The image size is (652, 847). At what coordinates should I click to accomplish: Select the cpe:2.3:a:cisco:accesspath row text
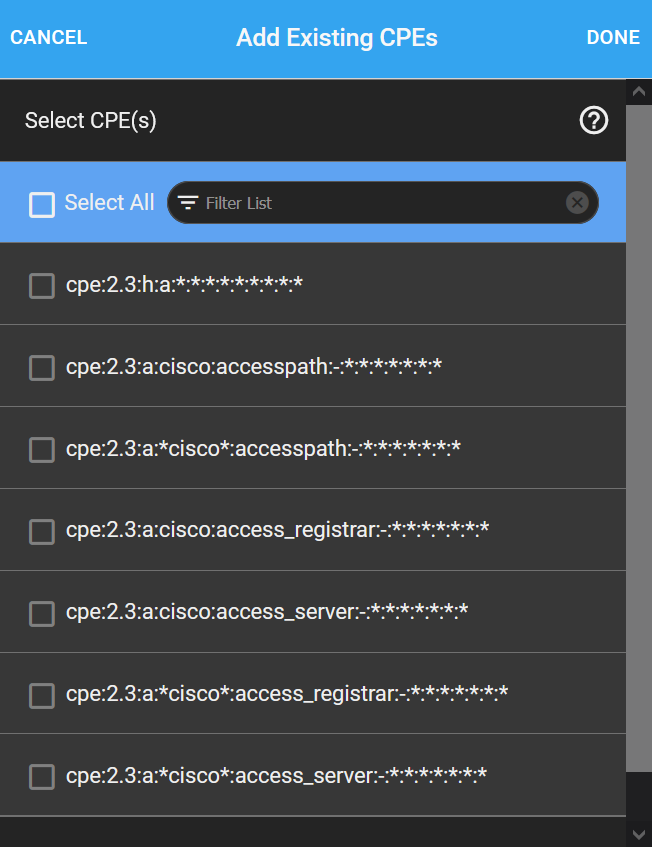point(254,367)
